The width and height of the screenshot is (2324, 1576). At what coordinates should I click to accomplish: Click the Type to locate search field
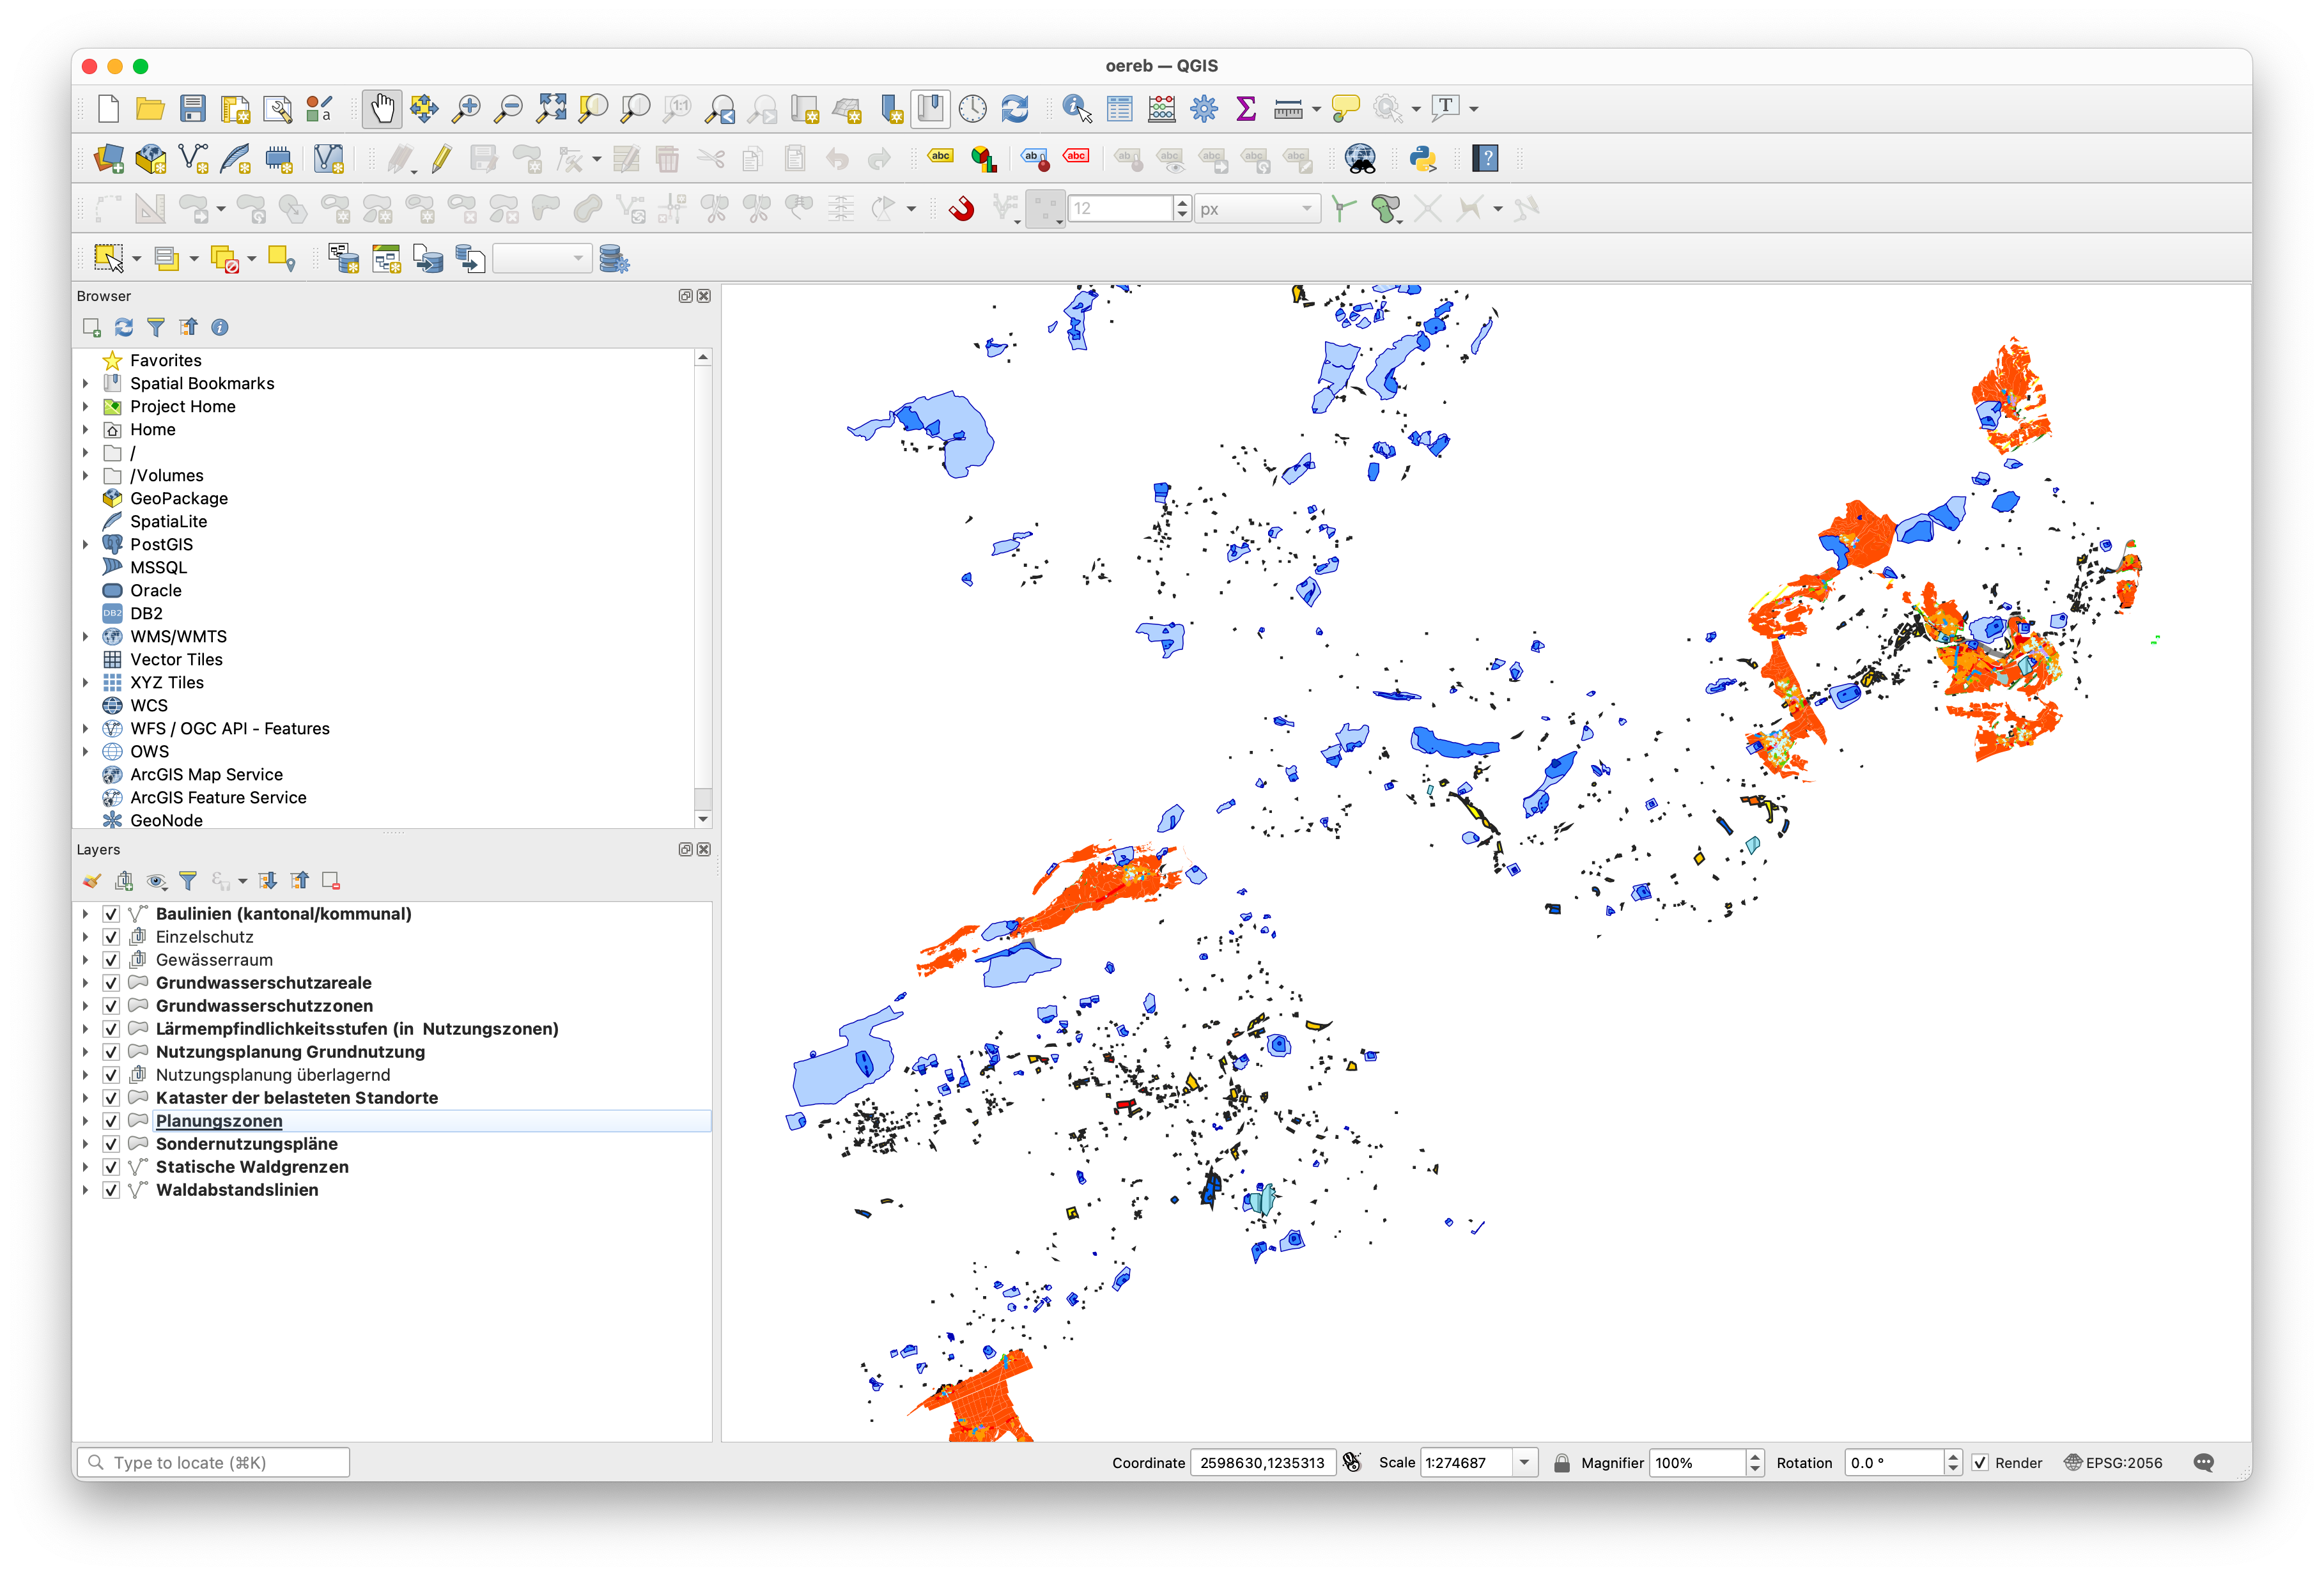coord(214,1462)
